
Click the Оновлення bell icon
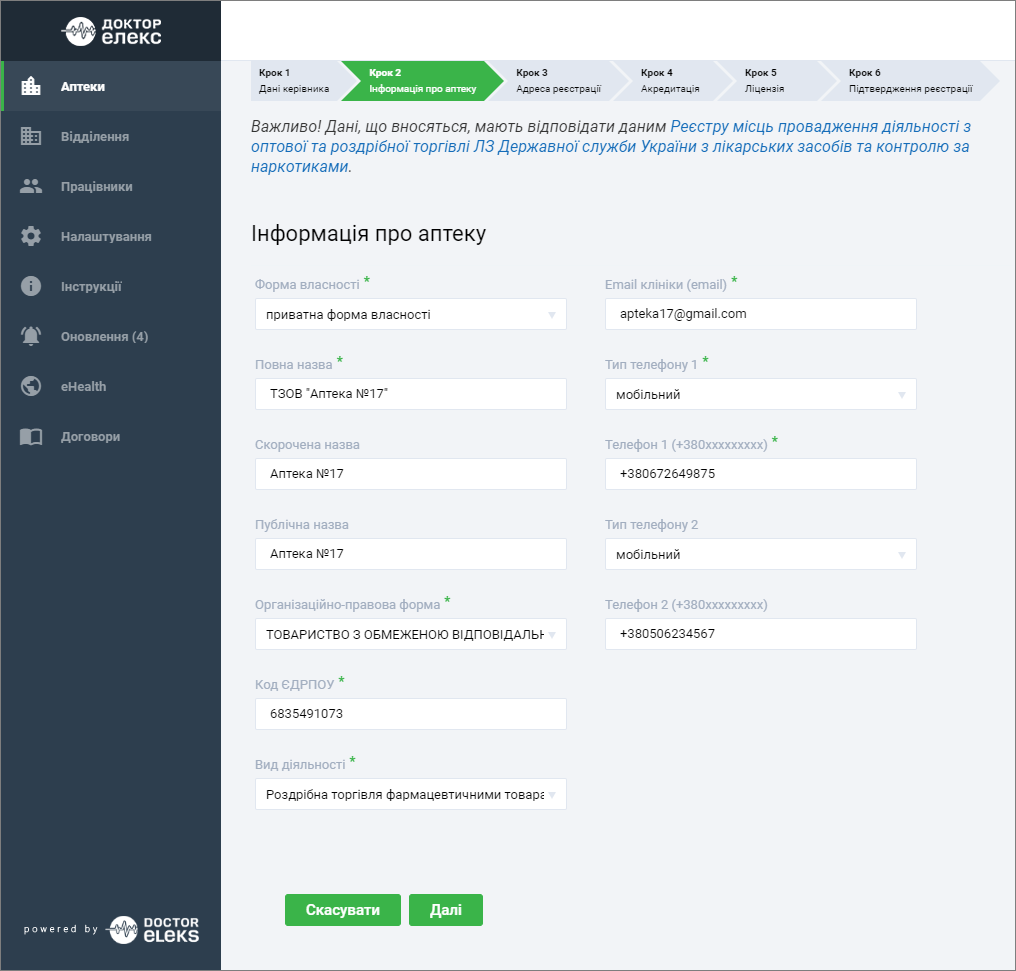(30, 336)
